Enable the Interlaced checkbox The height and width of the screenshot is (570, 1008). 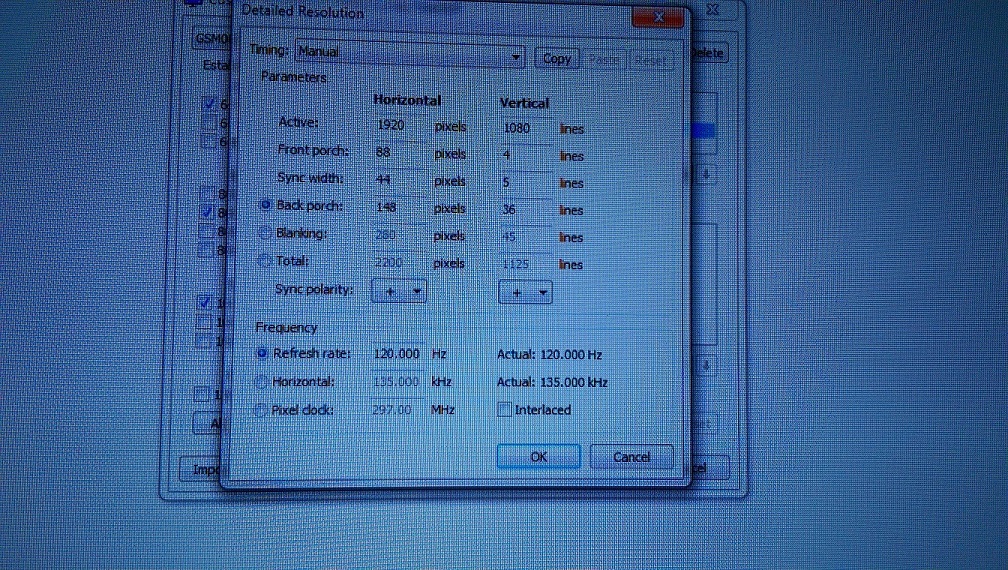(x=505, y=410)
